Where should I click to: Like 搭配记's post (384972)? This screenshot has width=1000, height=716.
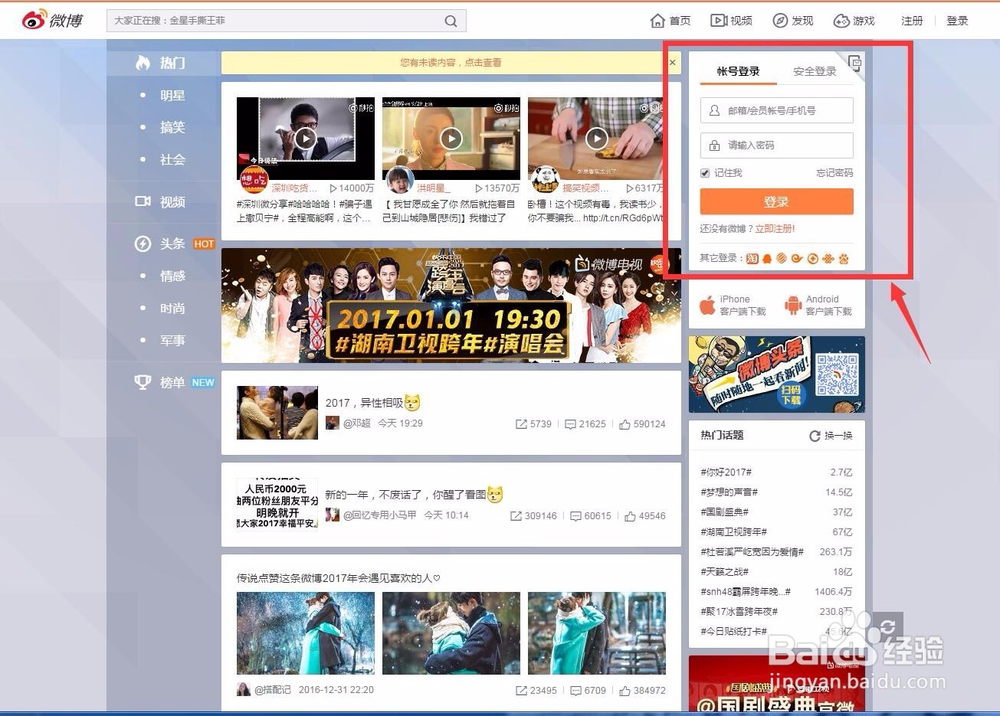click(642, 690)
